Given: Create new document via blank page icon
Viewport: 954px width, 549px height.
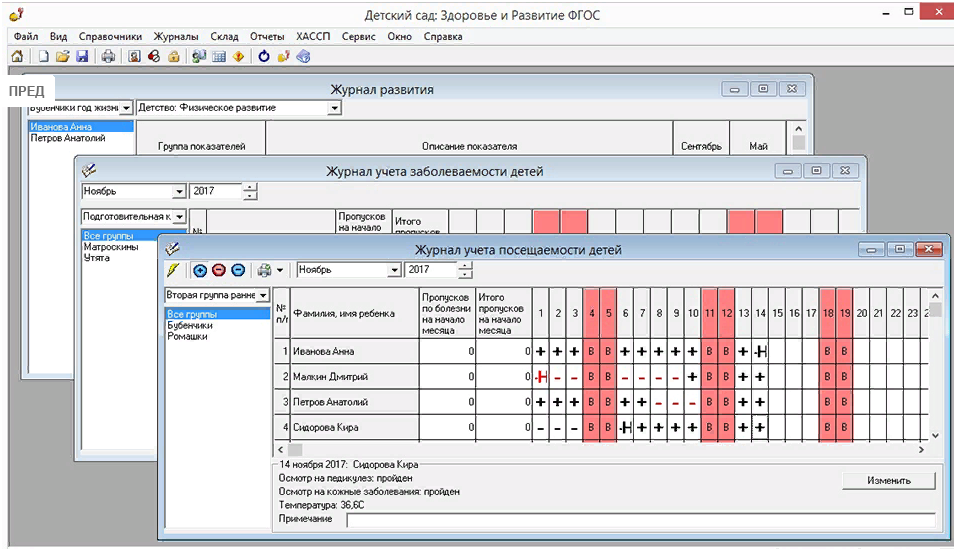Looking at the screenshot, I should point(43,56).
